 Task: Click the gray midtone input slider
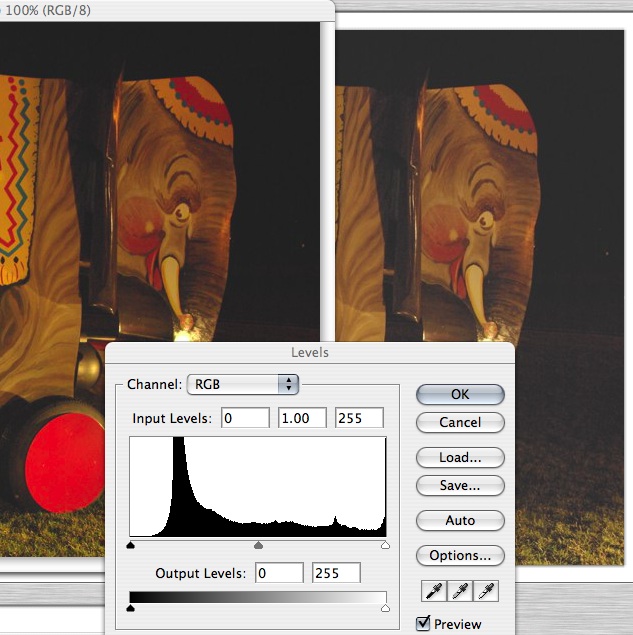[x=259, y=546]
